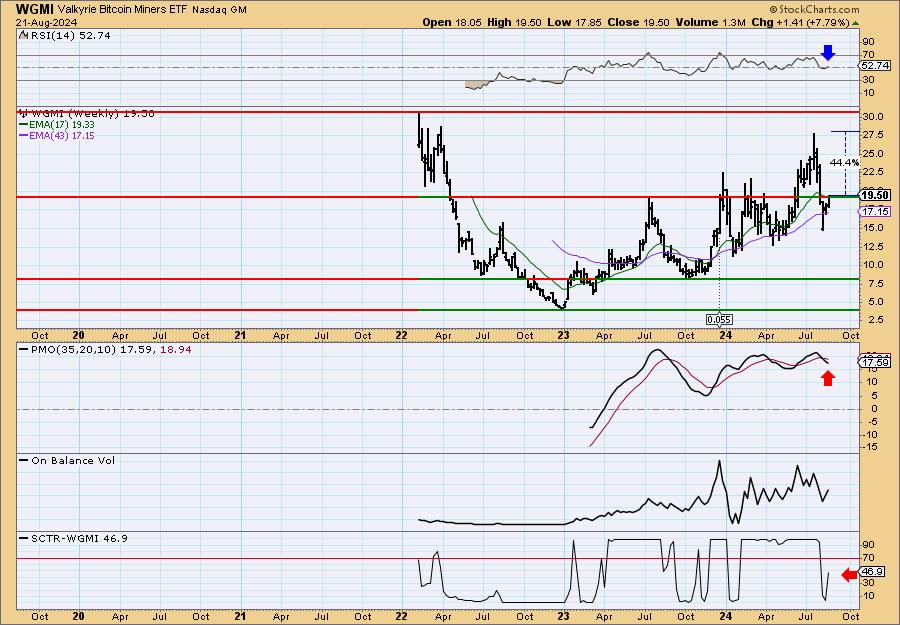
Task: Click the 30.0 price axis label
Action: click(x=873, y=117)
